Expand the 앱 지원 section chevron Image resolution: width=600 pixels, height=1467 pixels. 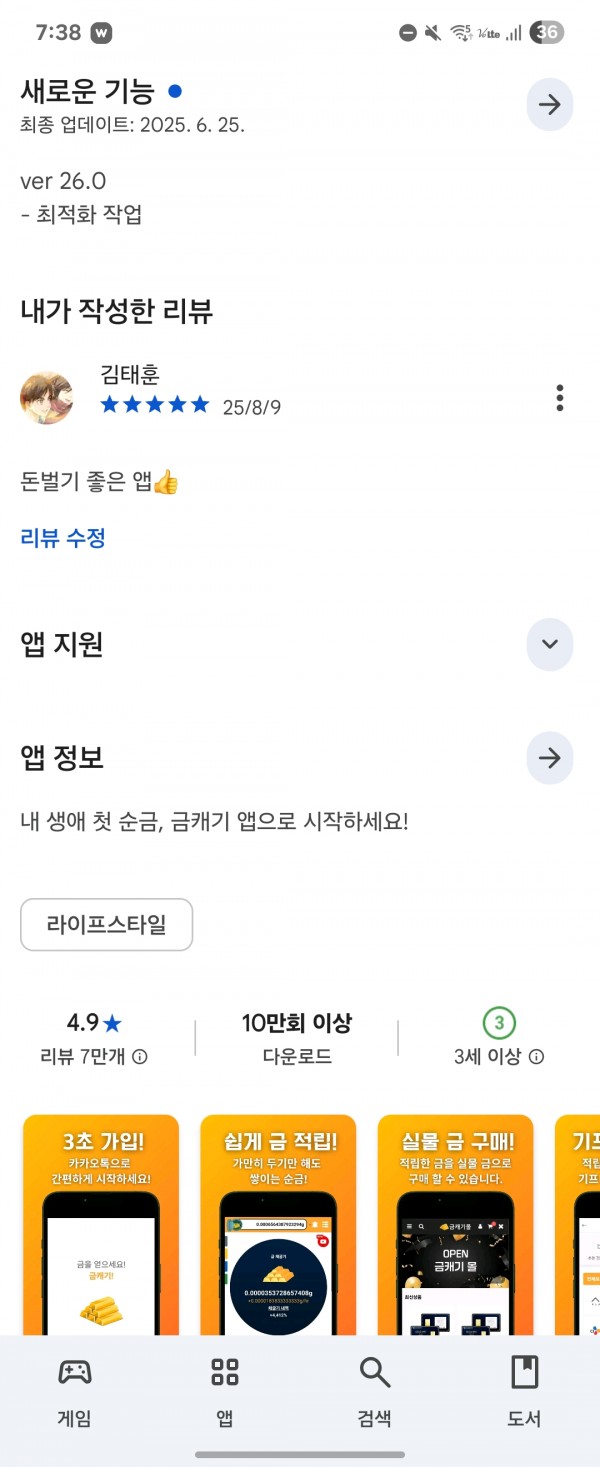pos(549,644)
